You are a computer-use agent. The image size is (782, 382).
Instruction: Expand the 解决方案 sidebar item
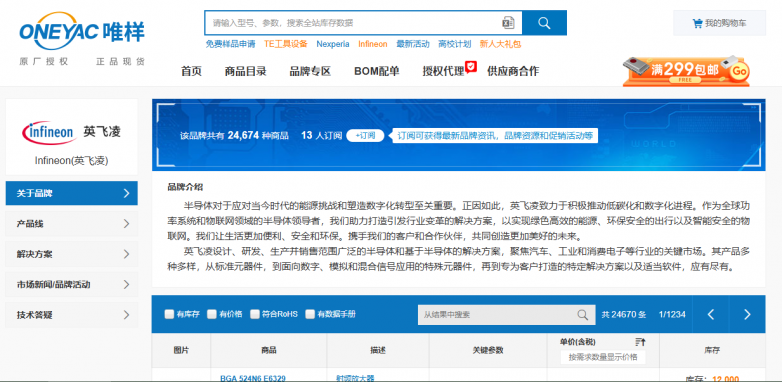(x=72, y=254)
